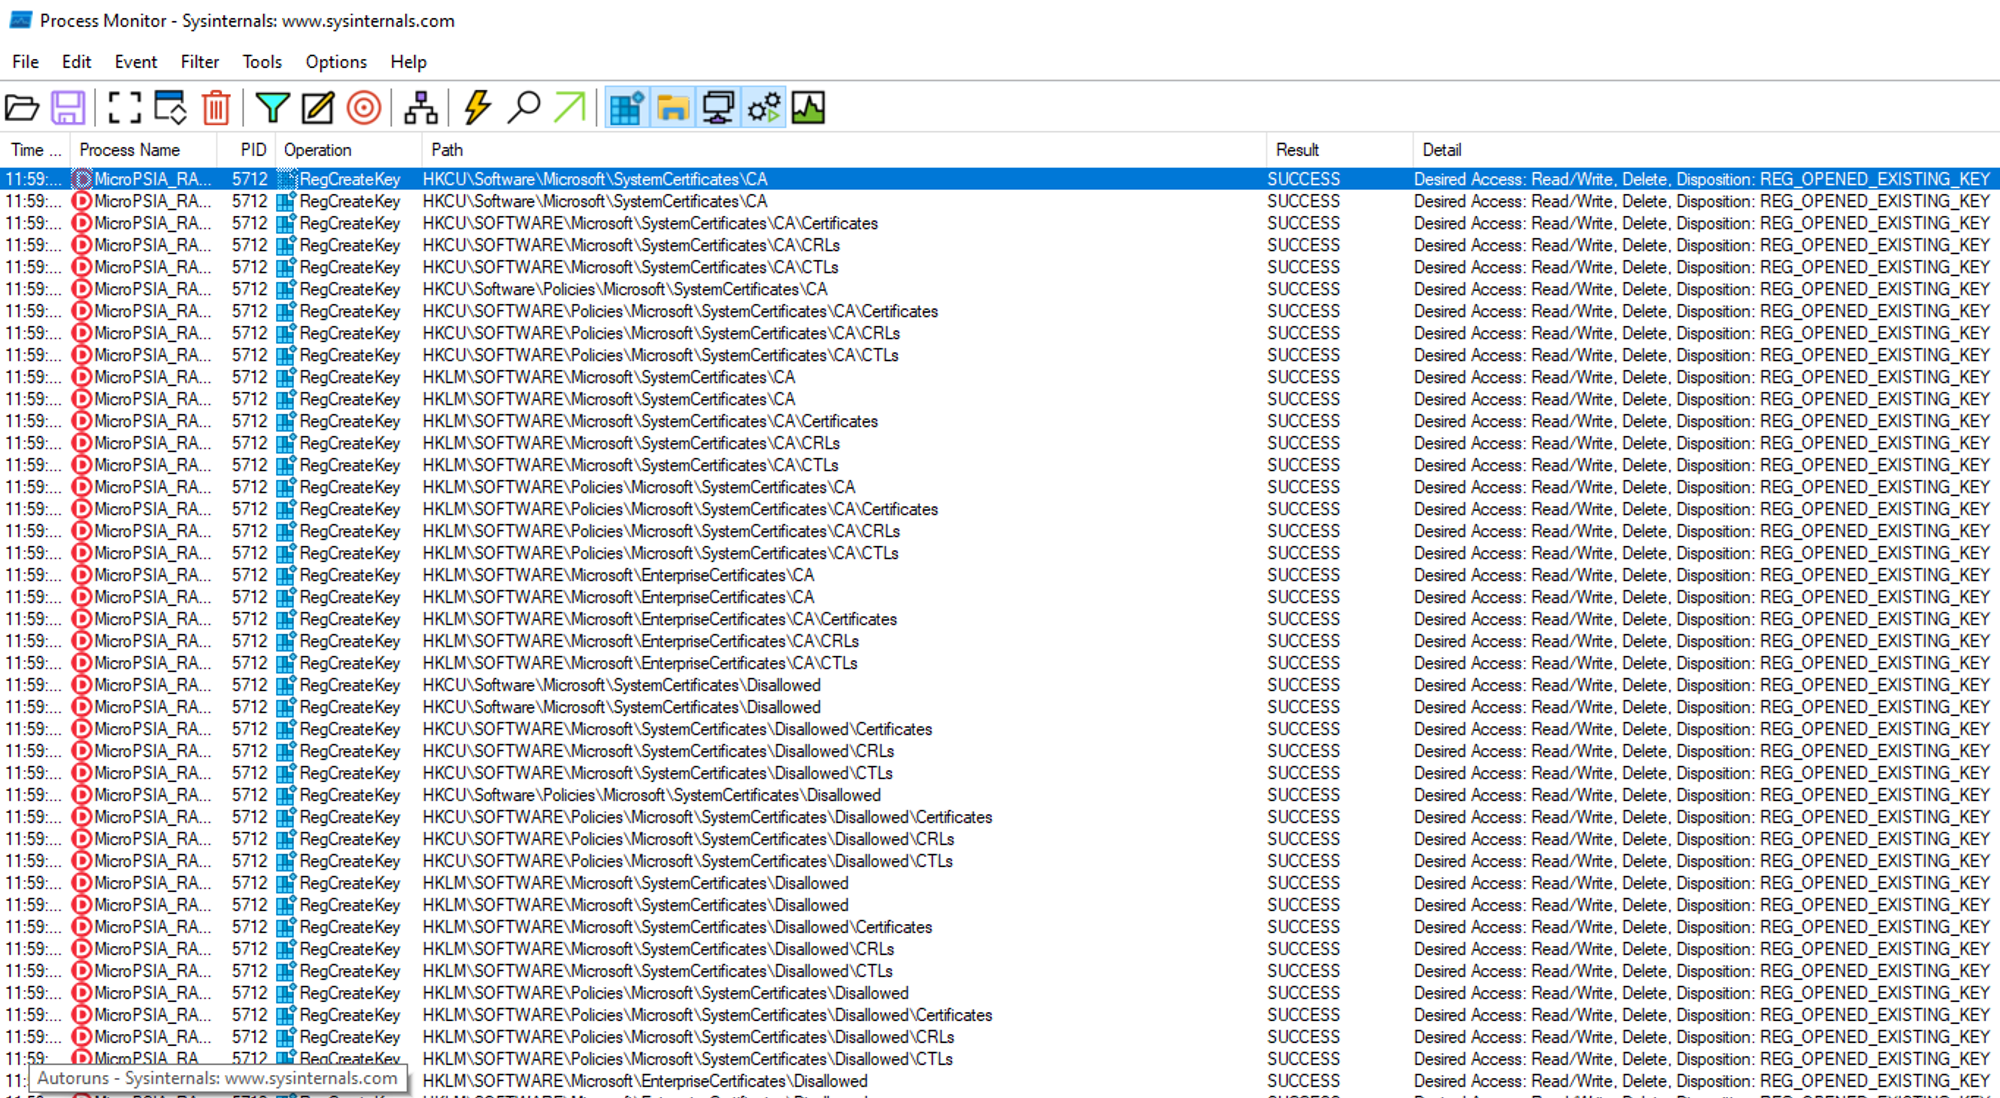Toggle Show Process and Thread Activity icon
The image size is (2000, 1098).
pyautogui.click(x=764, y=108)
